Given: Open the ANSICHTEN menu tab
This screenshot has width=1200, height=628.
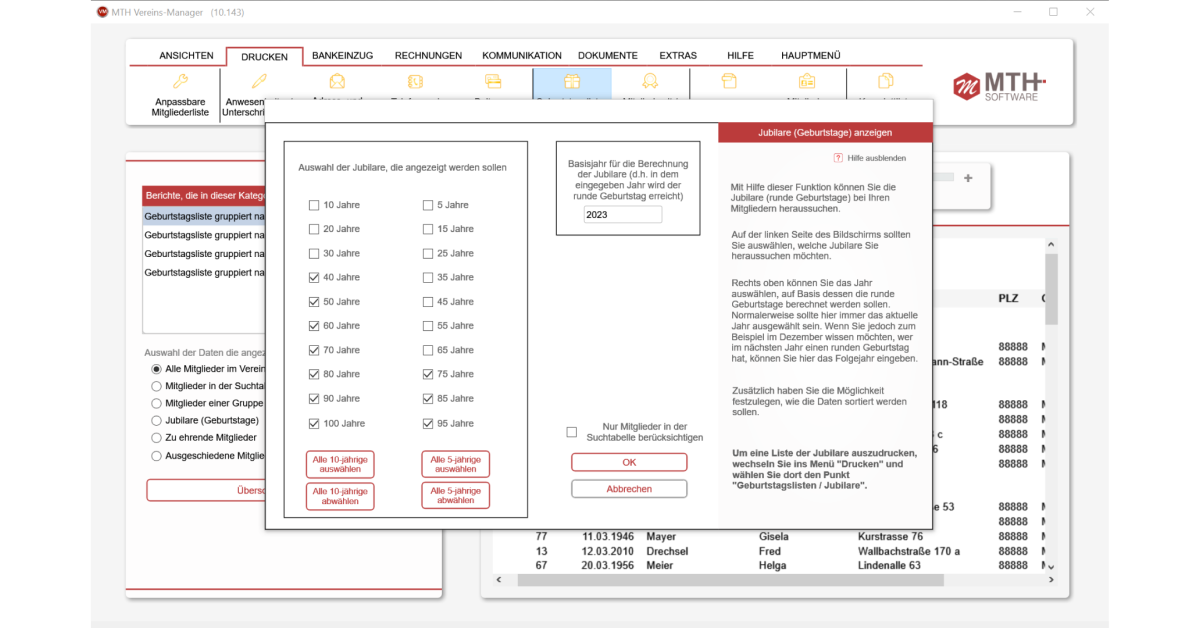Looking at the screenshot, I should point(186,55).
